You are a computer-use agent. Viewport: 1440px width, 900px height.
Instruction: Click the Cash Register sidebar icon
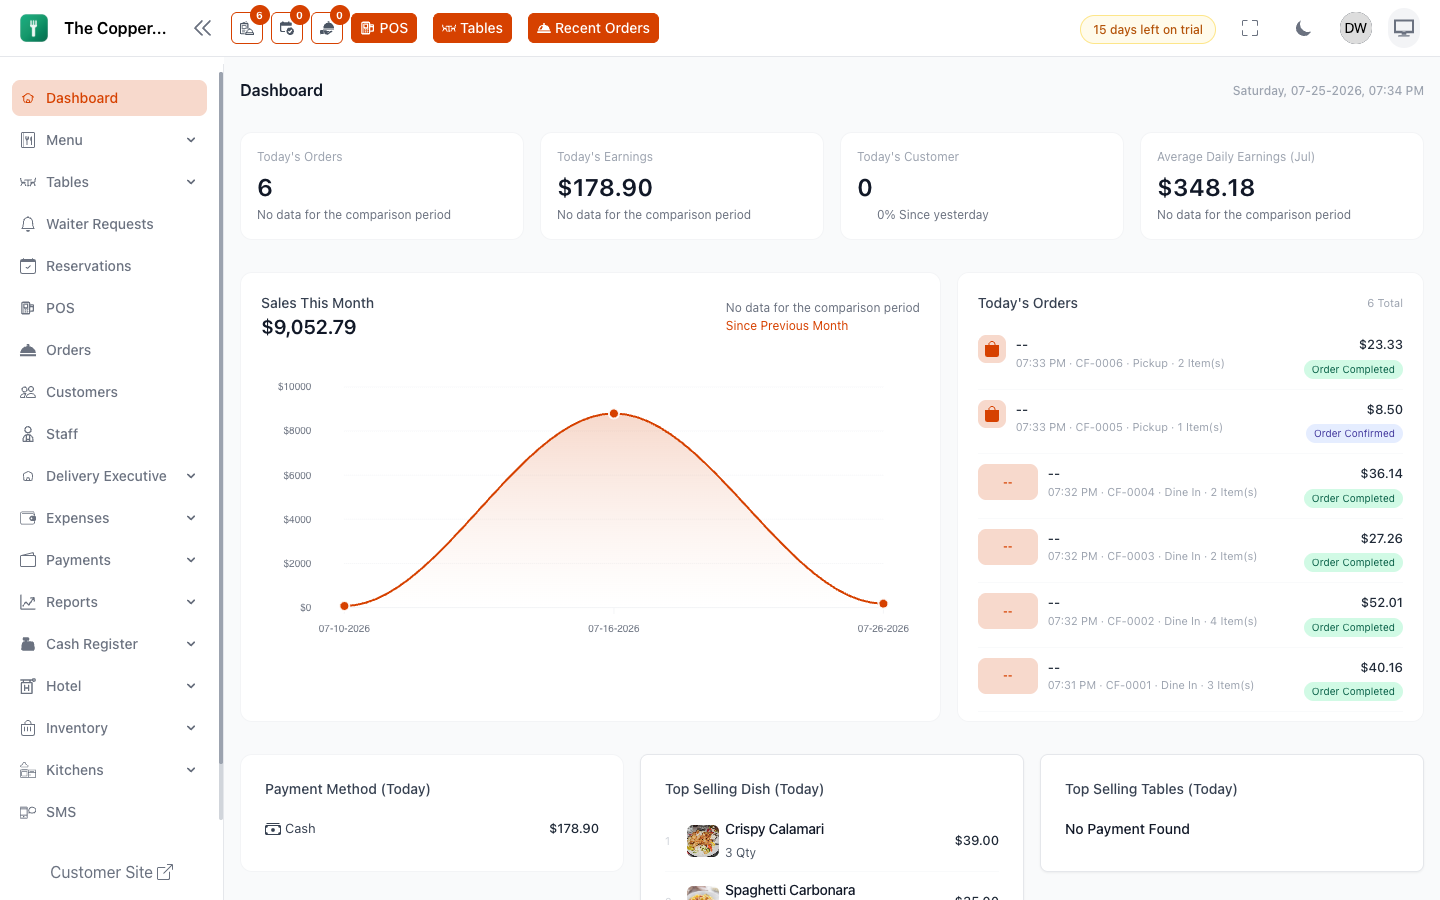coord(28,644)
